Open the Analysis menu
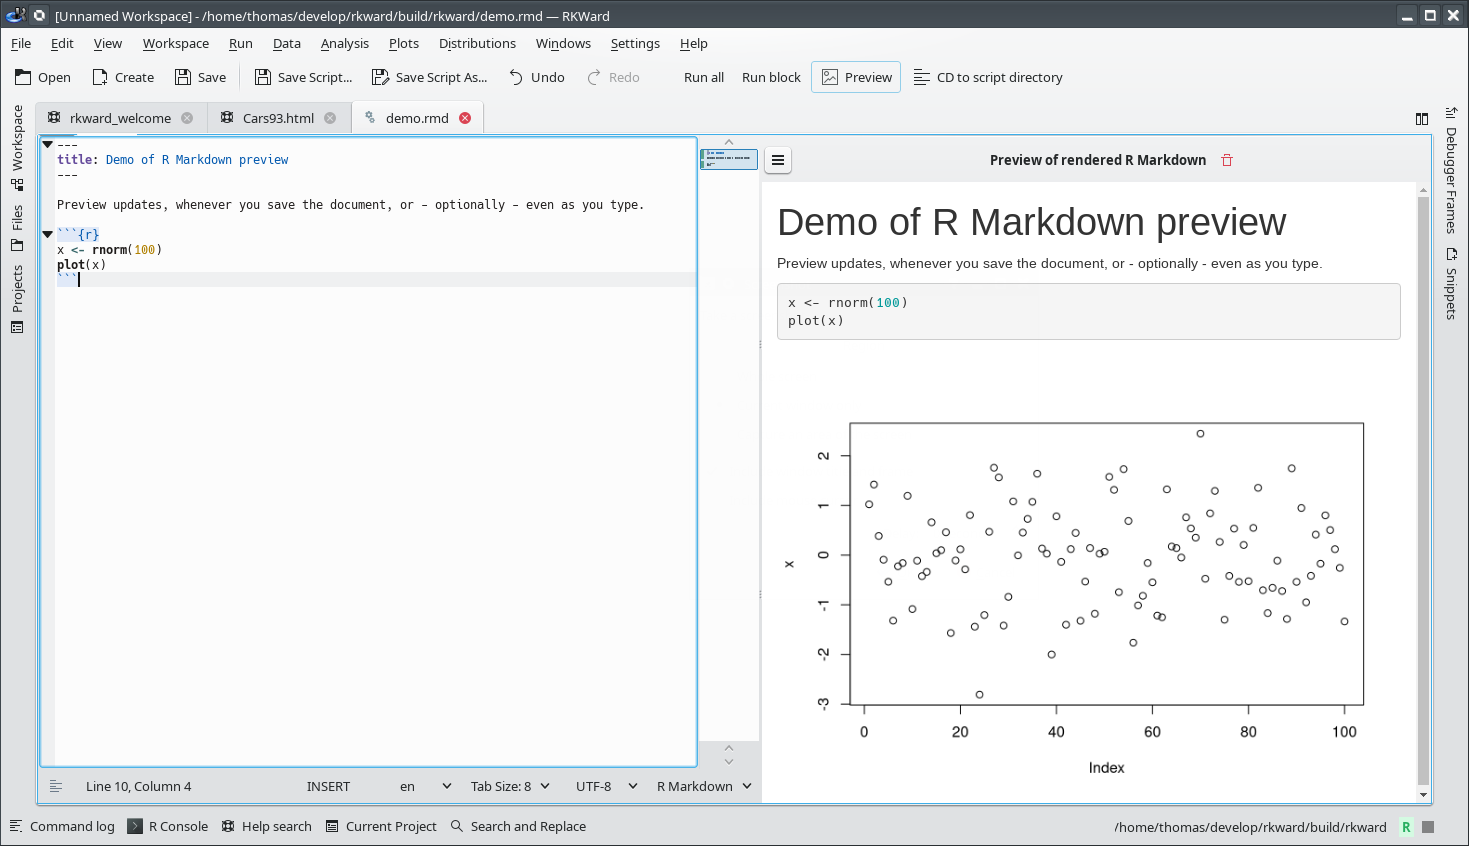The image size is (1469, 846). (345, 43)
